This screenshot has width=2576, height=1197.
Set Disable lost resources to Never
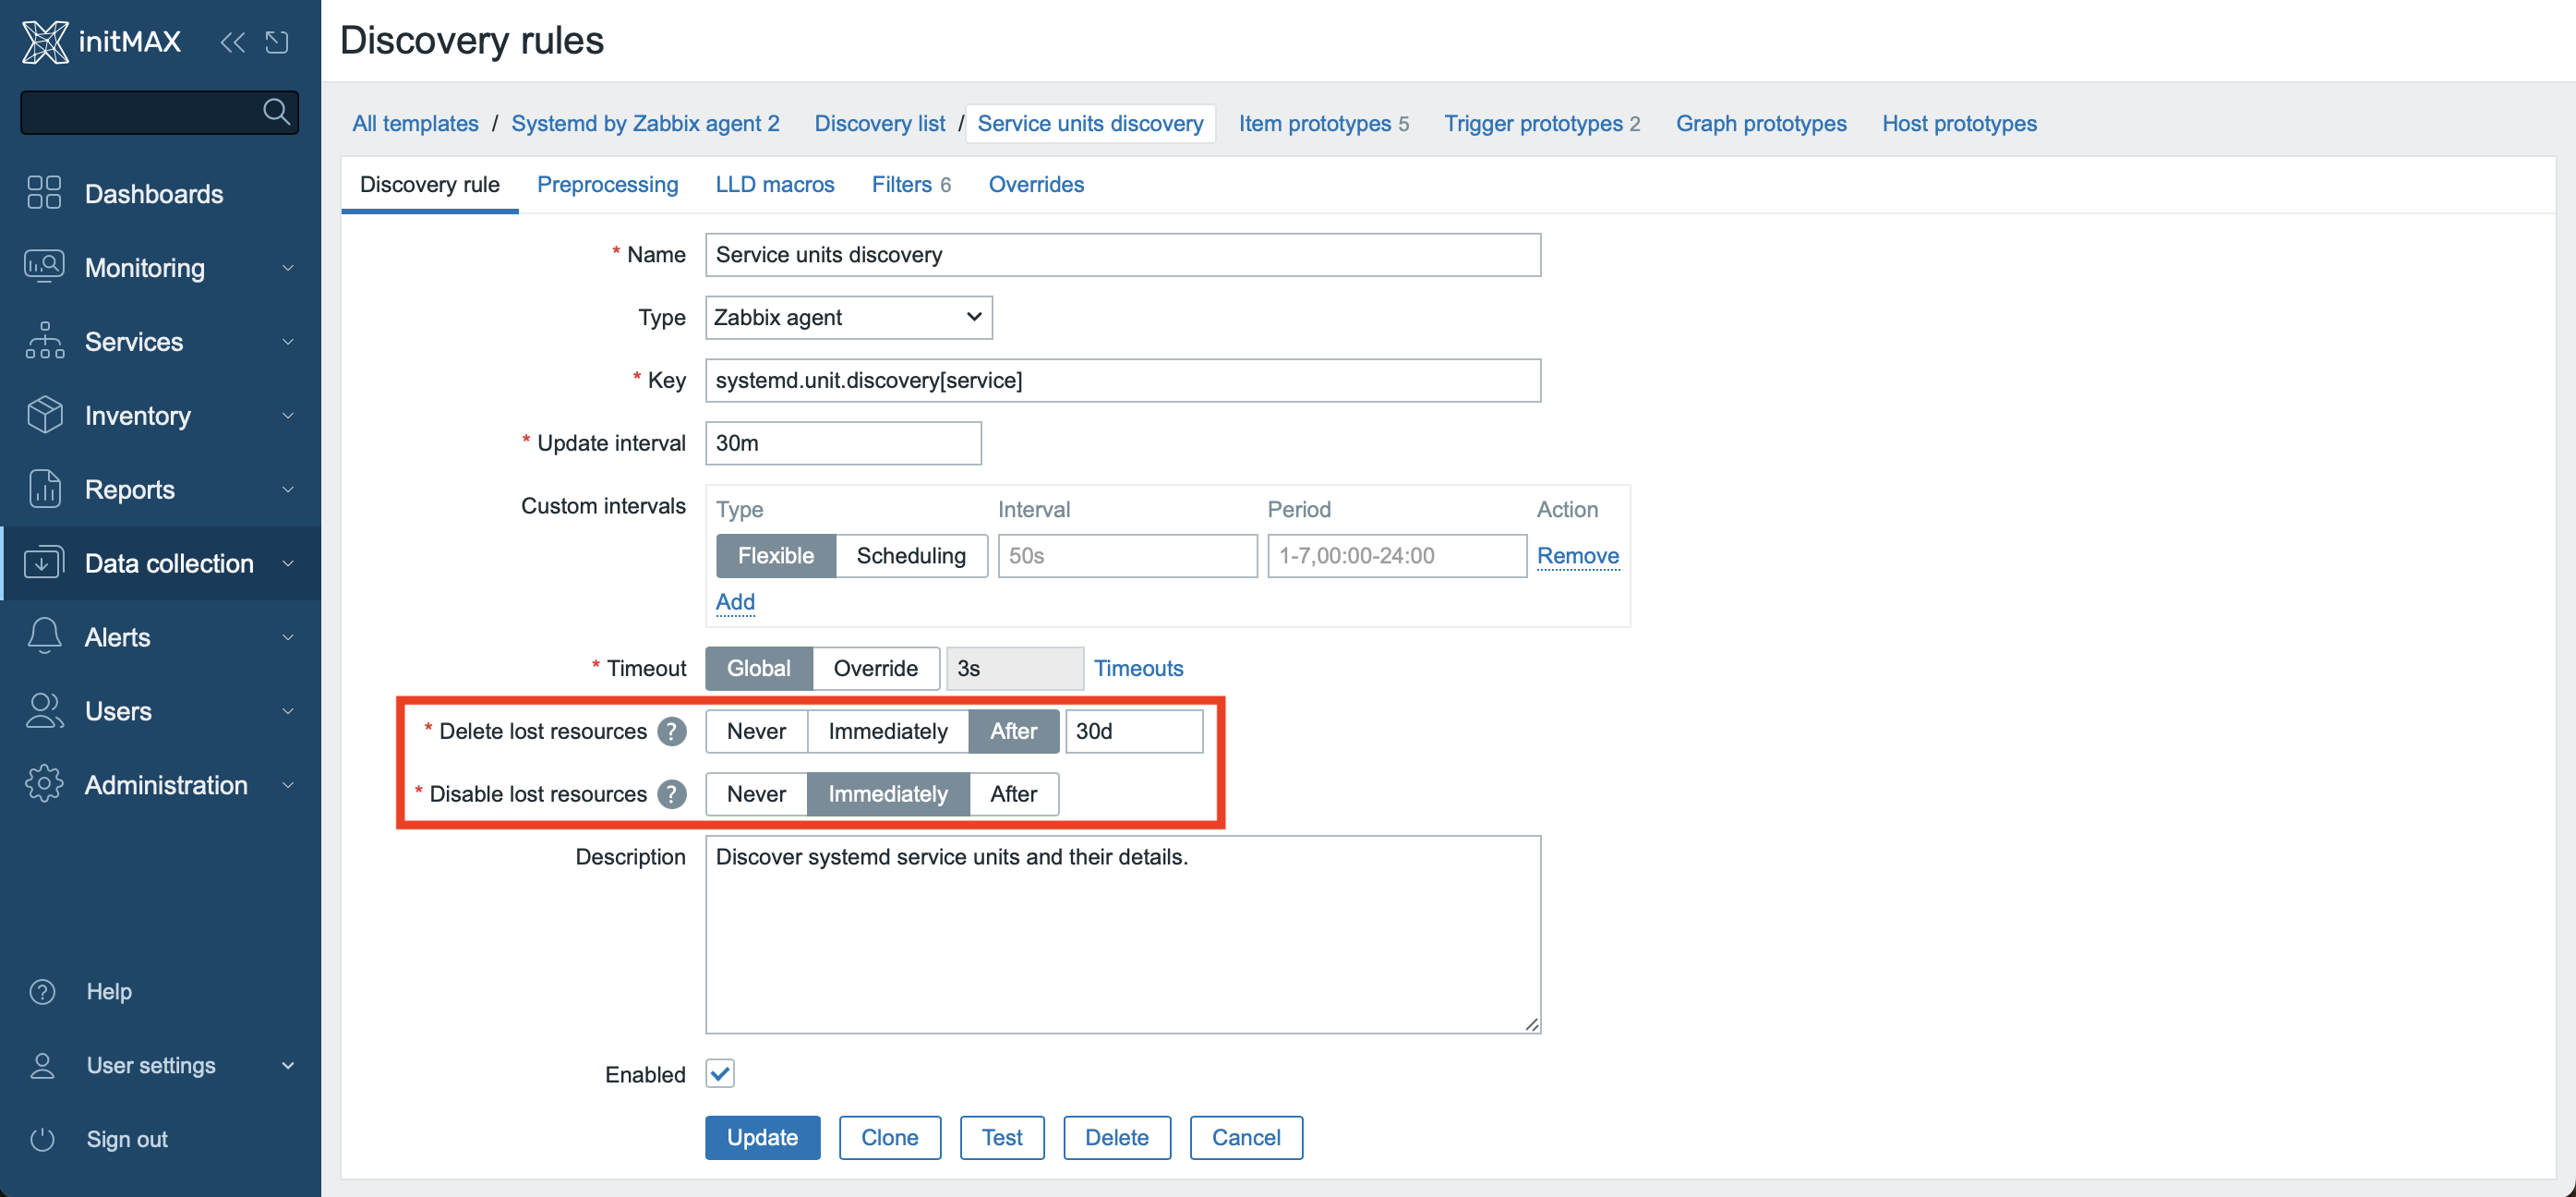click(756, 794)
